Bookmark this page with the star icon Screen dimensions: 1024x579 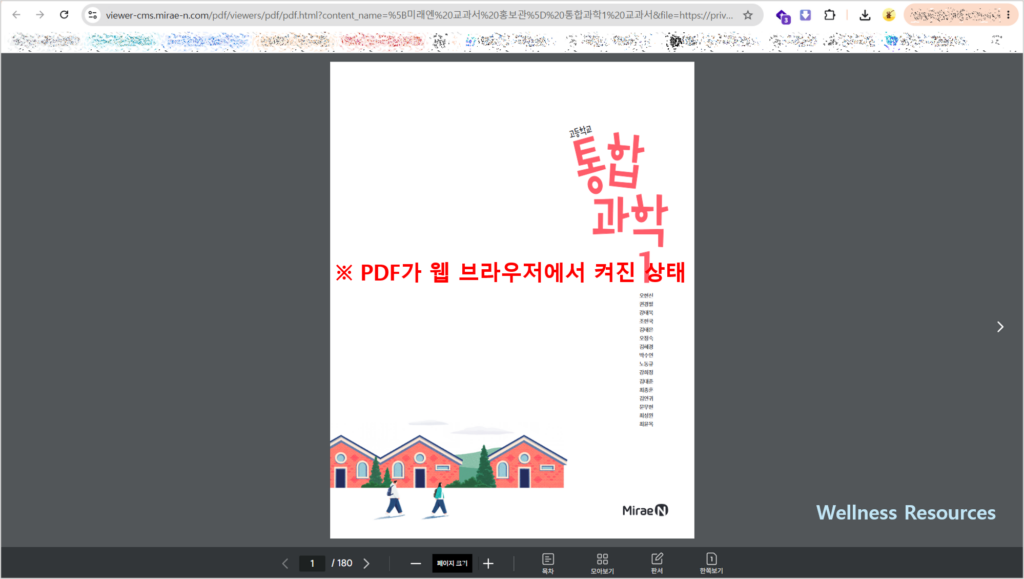(748, 14)
